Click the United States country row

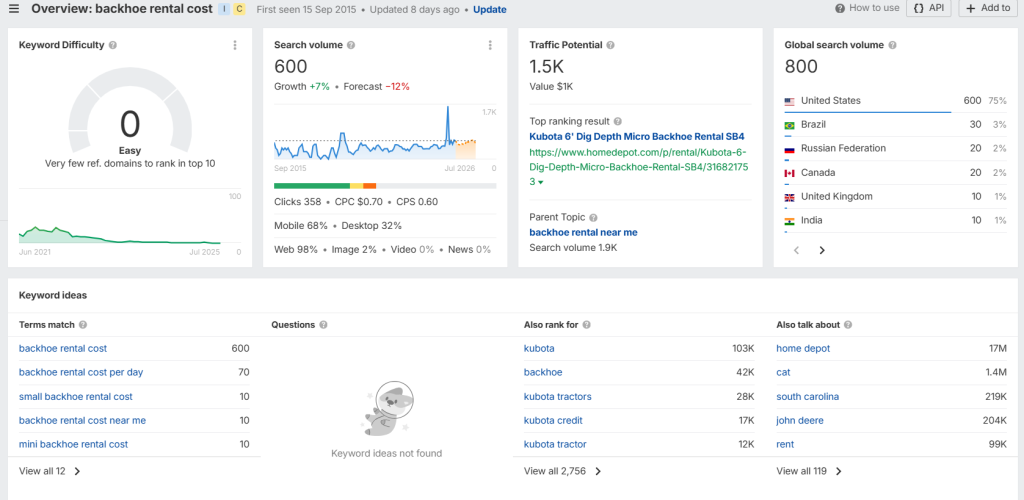895,101
